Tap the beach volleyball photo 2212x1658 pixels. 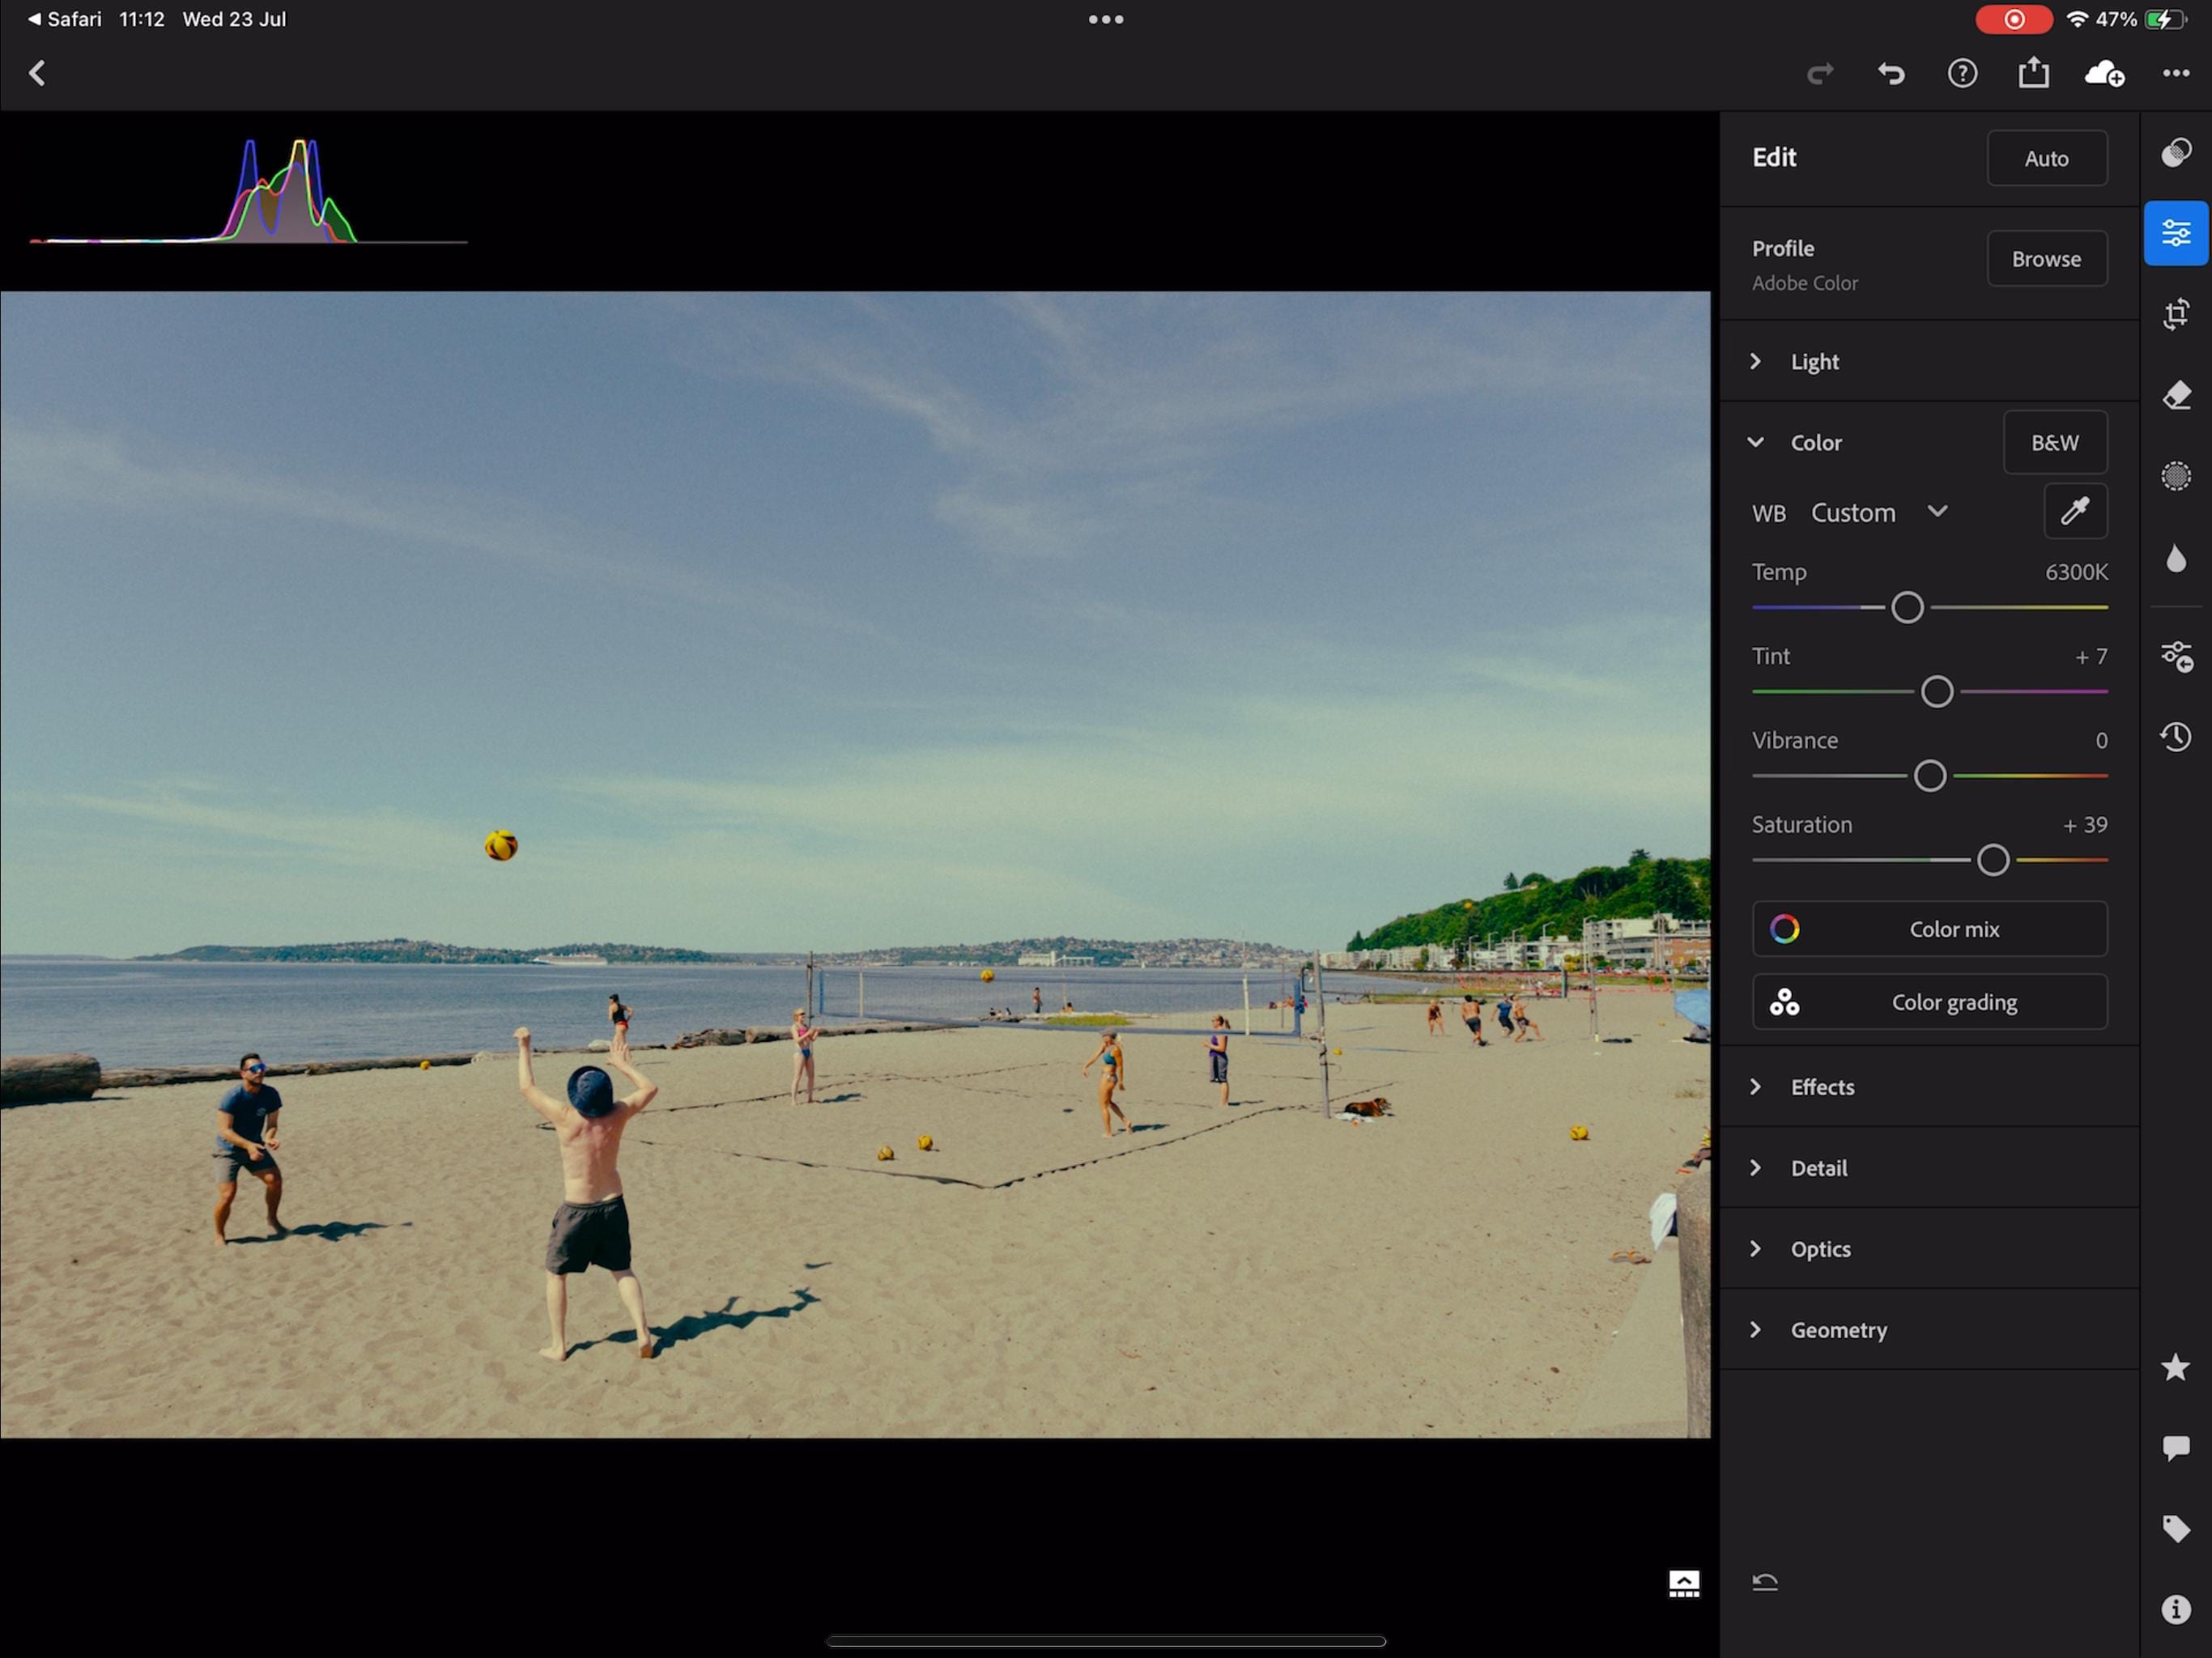pos(855,865)
